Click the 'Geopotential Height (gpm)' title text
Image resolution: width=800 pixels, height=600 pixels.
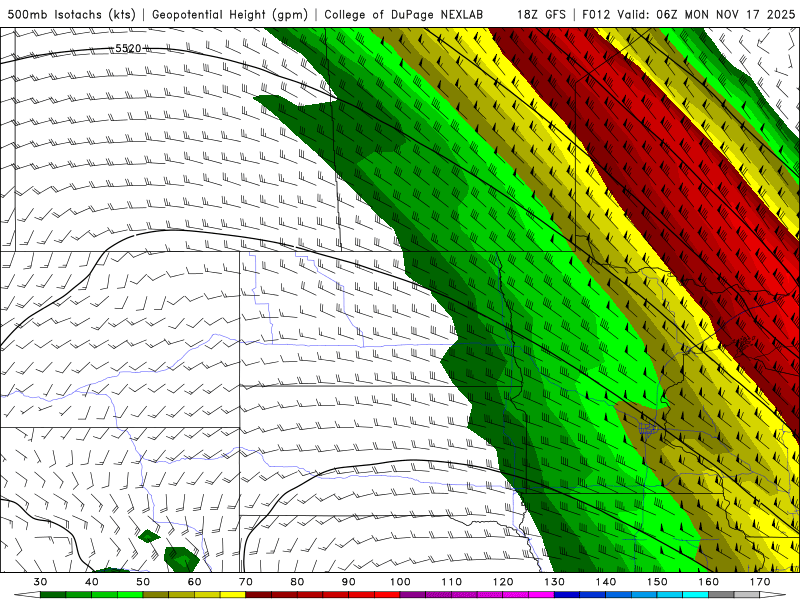coord(230,14)
